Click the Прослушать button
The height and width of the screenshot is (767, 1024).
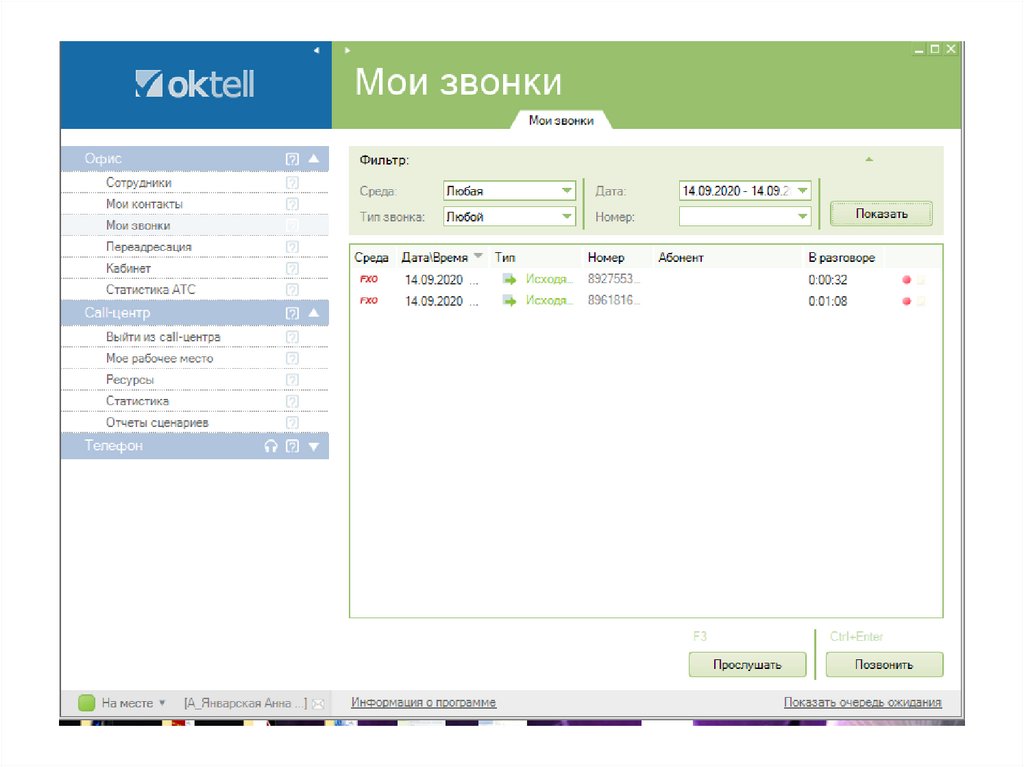tap(747, 664)
